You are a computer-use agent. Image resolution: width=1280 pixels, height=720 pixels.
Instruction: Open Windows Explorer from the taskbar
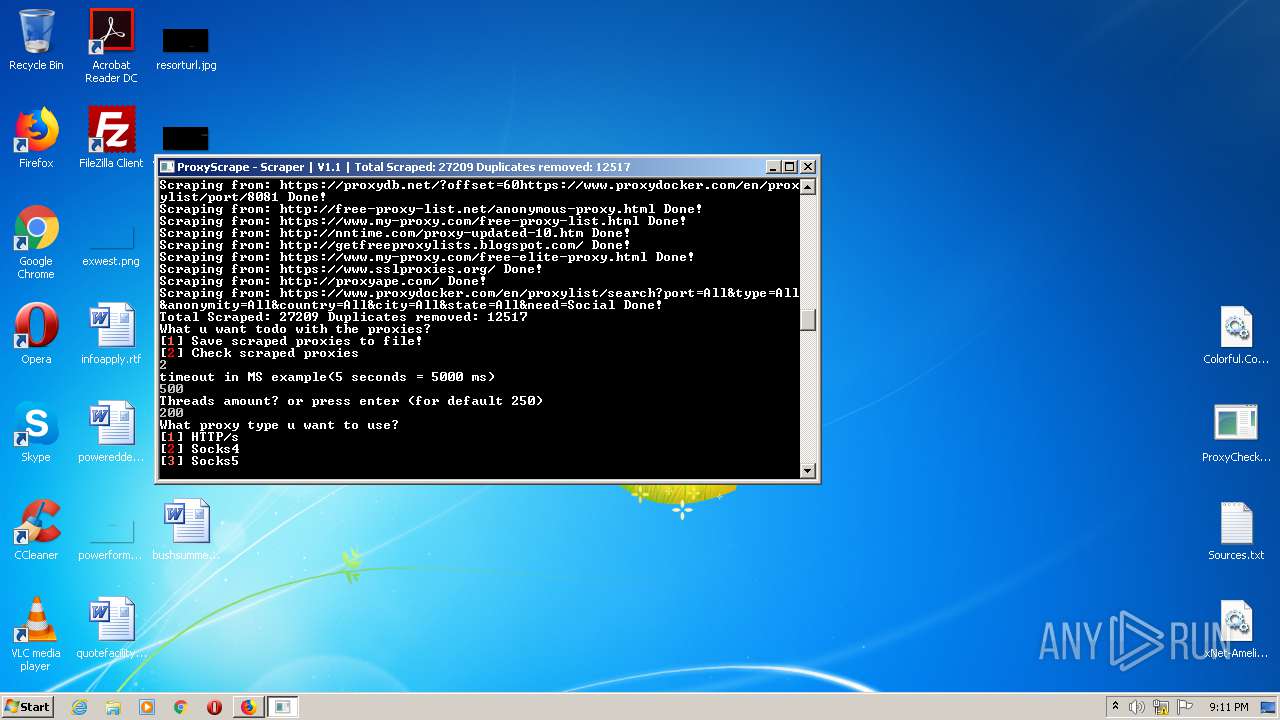[113, 707]
